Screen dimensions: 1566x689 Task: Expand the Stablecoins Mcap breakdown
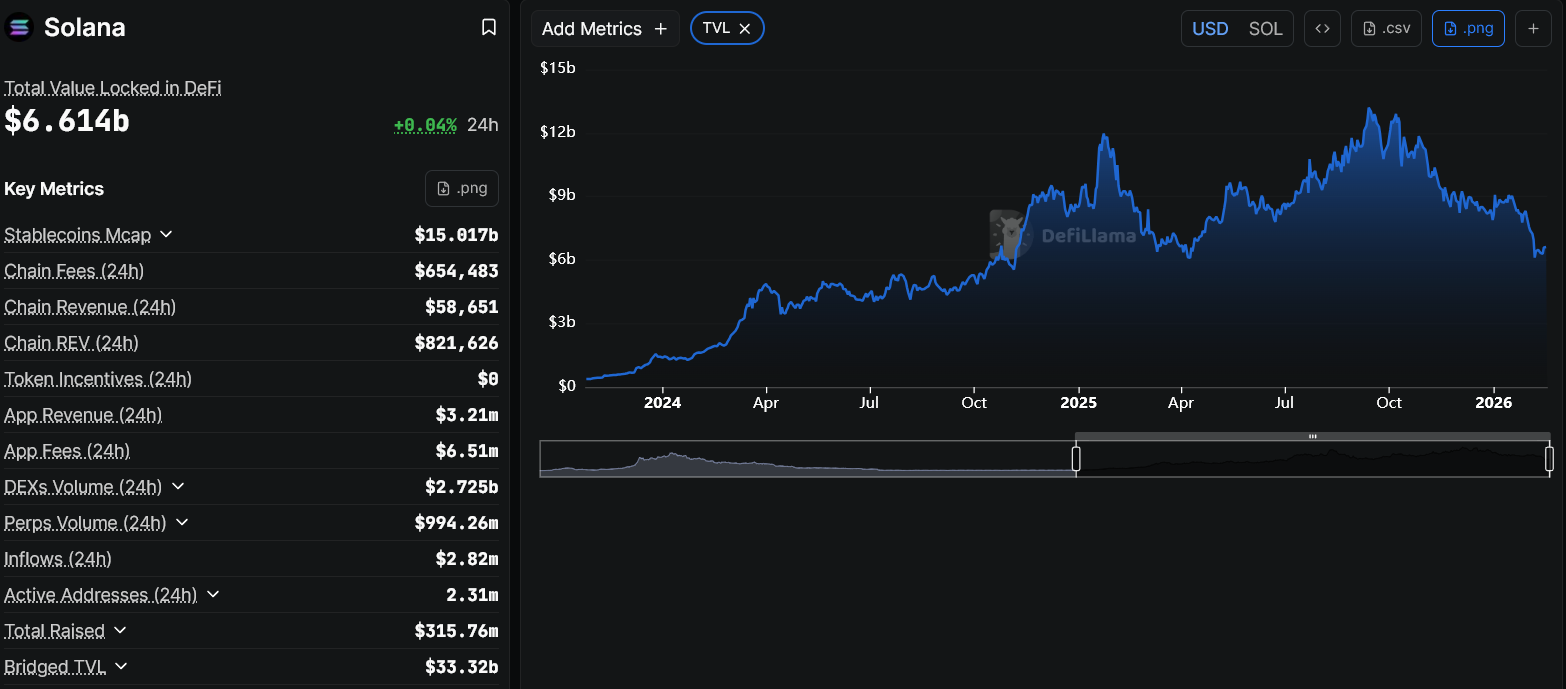pos(167,234)
